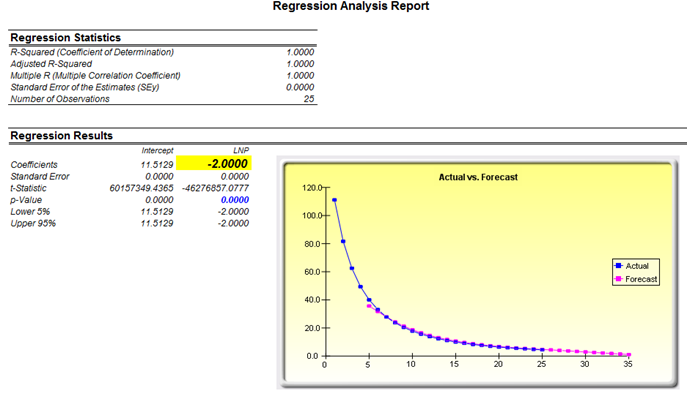Click the t-Statistic value 60157349.4365

tap(141, 188)
